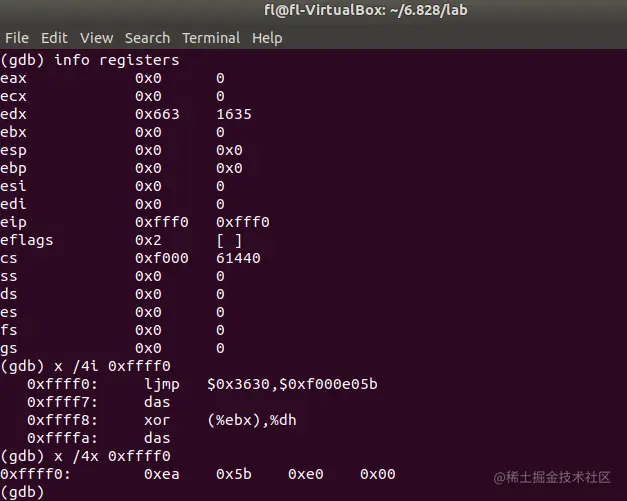
Task: Click the byte value 0x5b
Action: [234, 474]
